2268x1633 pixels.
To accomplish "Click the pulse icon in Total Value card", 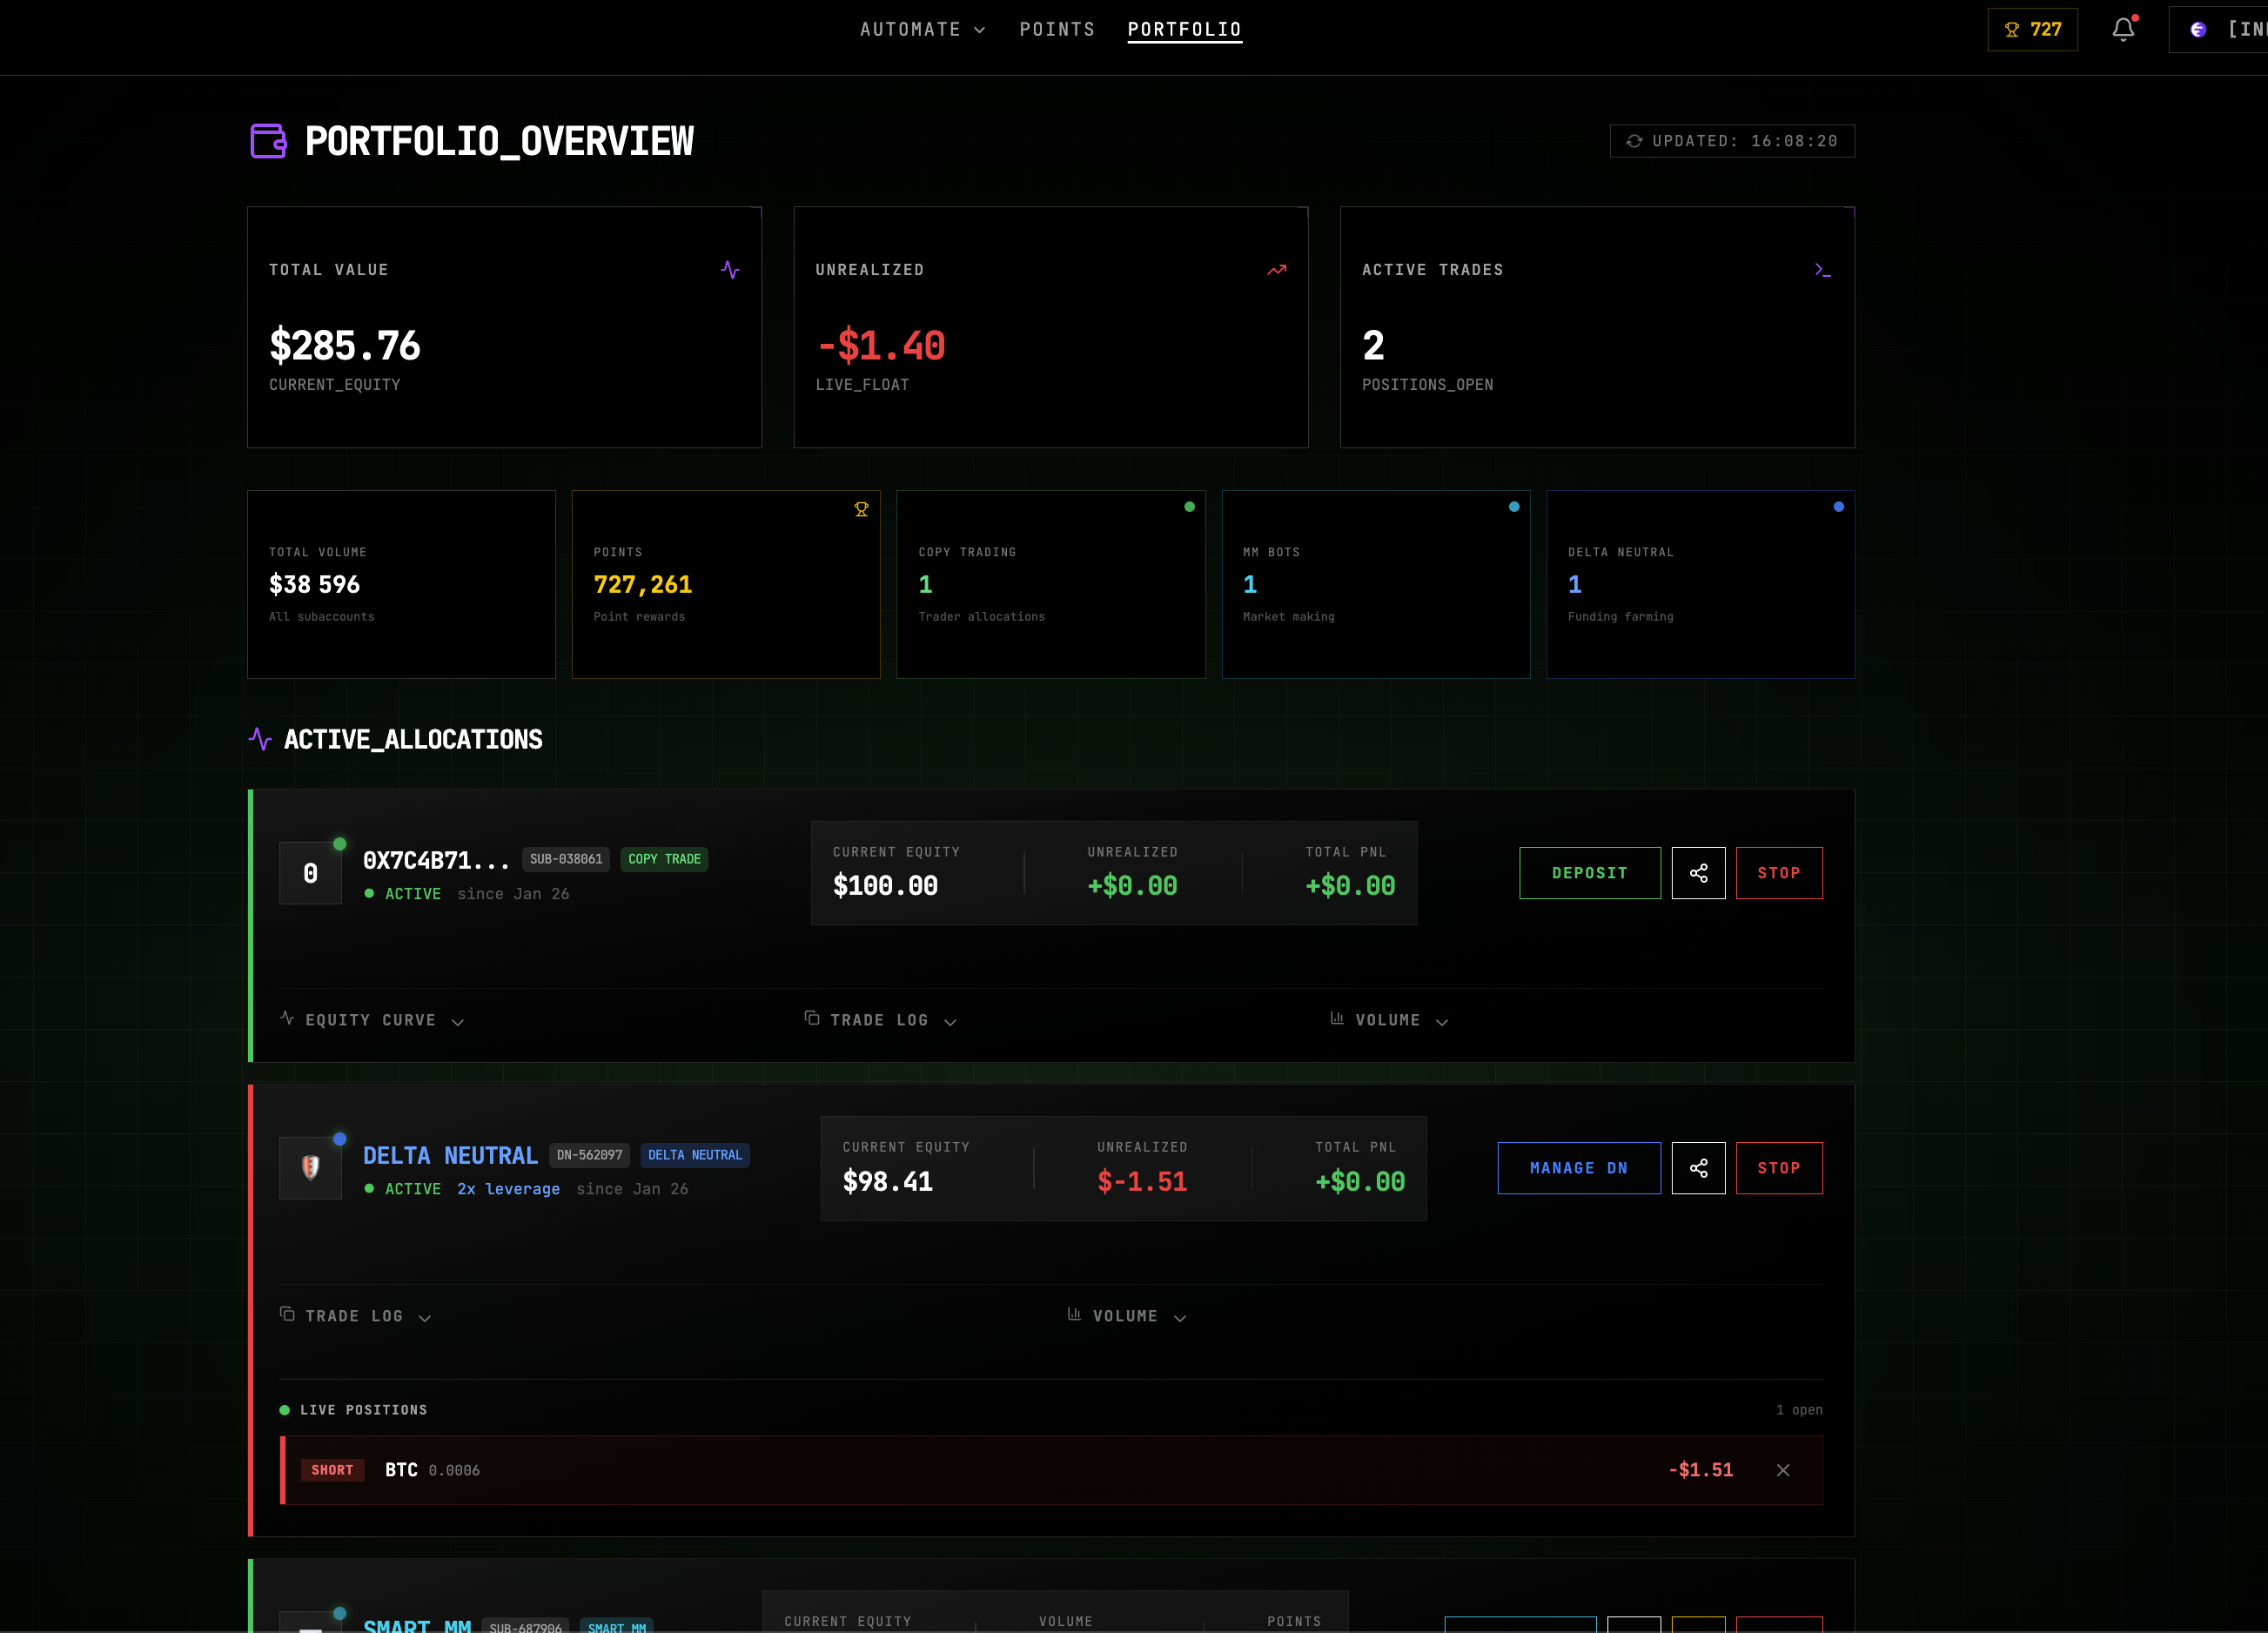I will 730,270.
